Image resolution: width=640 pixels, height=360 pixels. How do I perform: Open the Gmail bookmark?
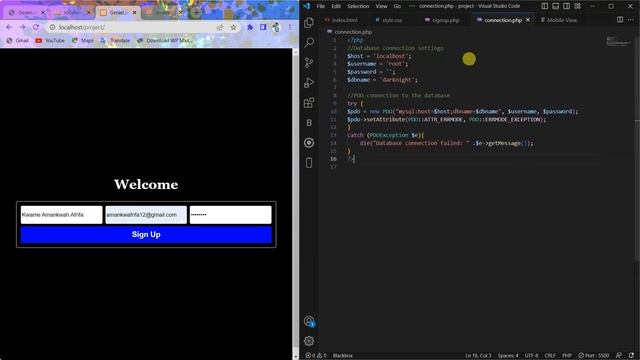[18, 40]
